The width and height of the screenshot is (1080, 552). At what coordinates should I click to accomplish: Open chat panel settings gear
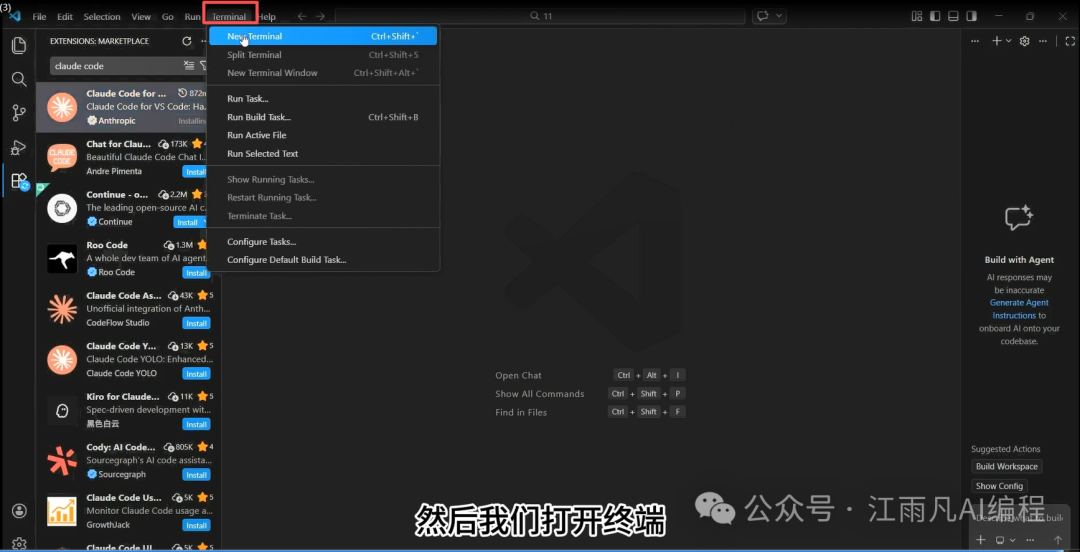click(1024, 41)
